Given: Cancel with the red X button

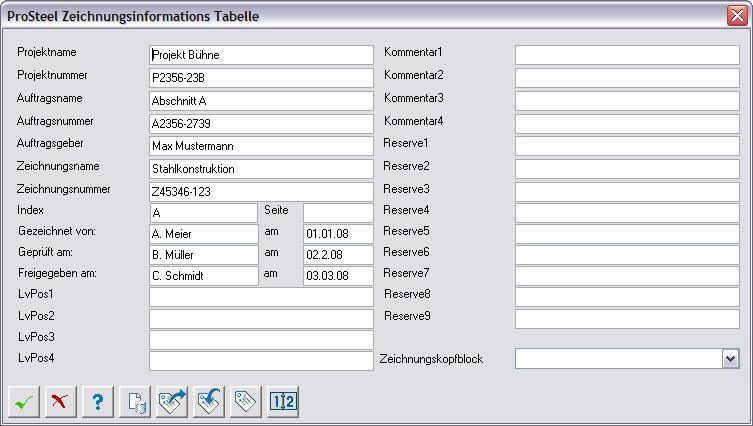Looking at the screenshot, I should pyautogui.click(x=61, y=402).
